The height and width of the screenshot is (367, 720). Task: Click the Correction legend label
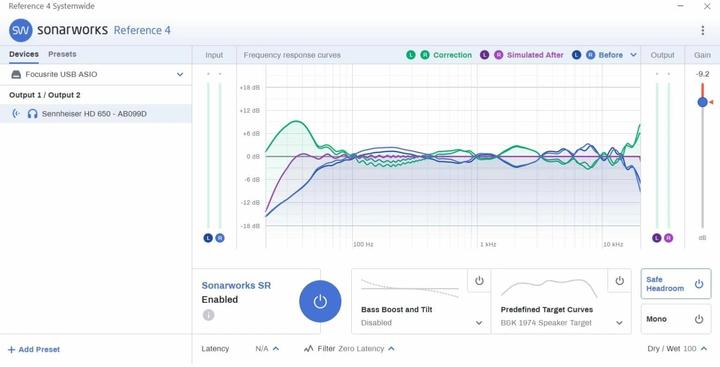(452, 55)
